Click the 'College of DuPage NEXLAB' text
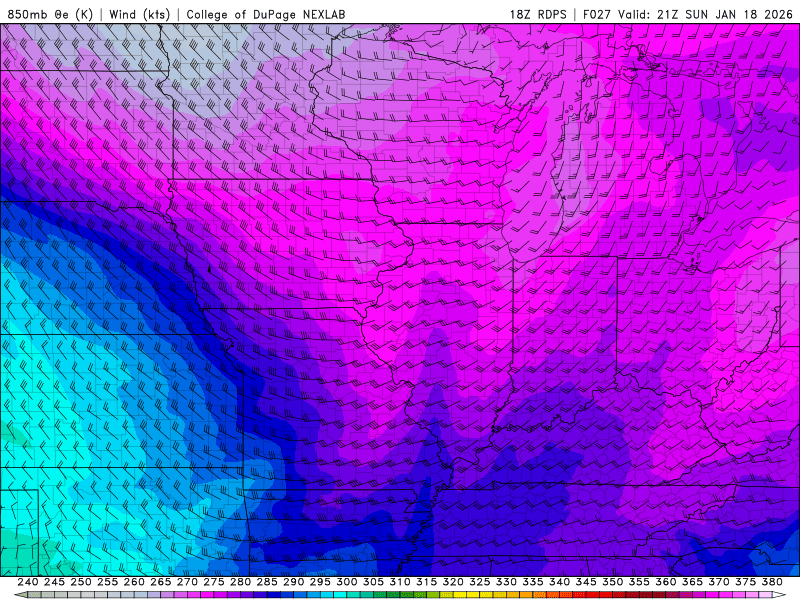The height and width of the screenshot is (600, 800). coord(266,14)
